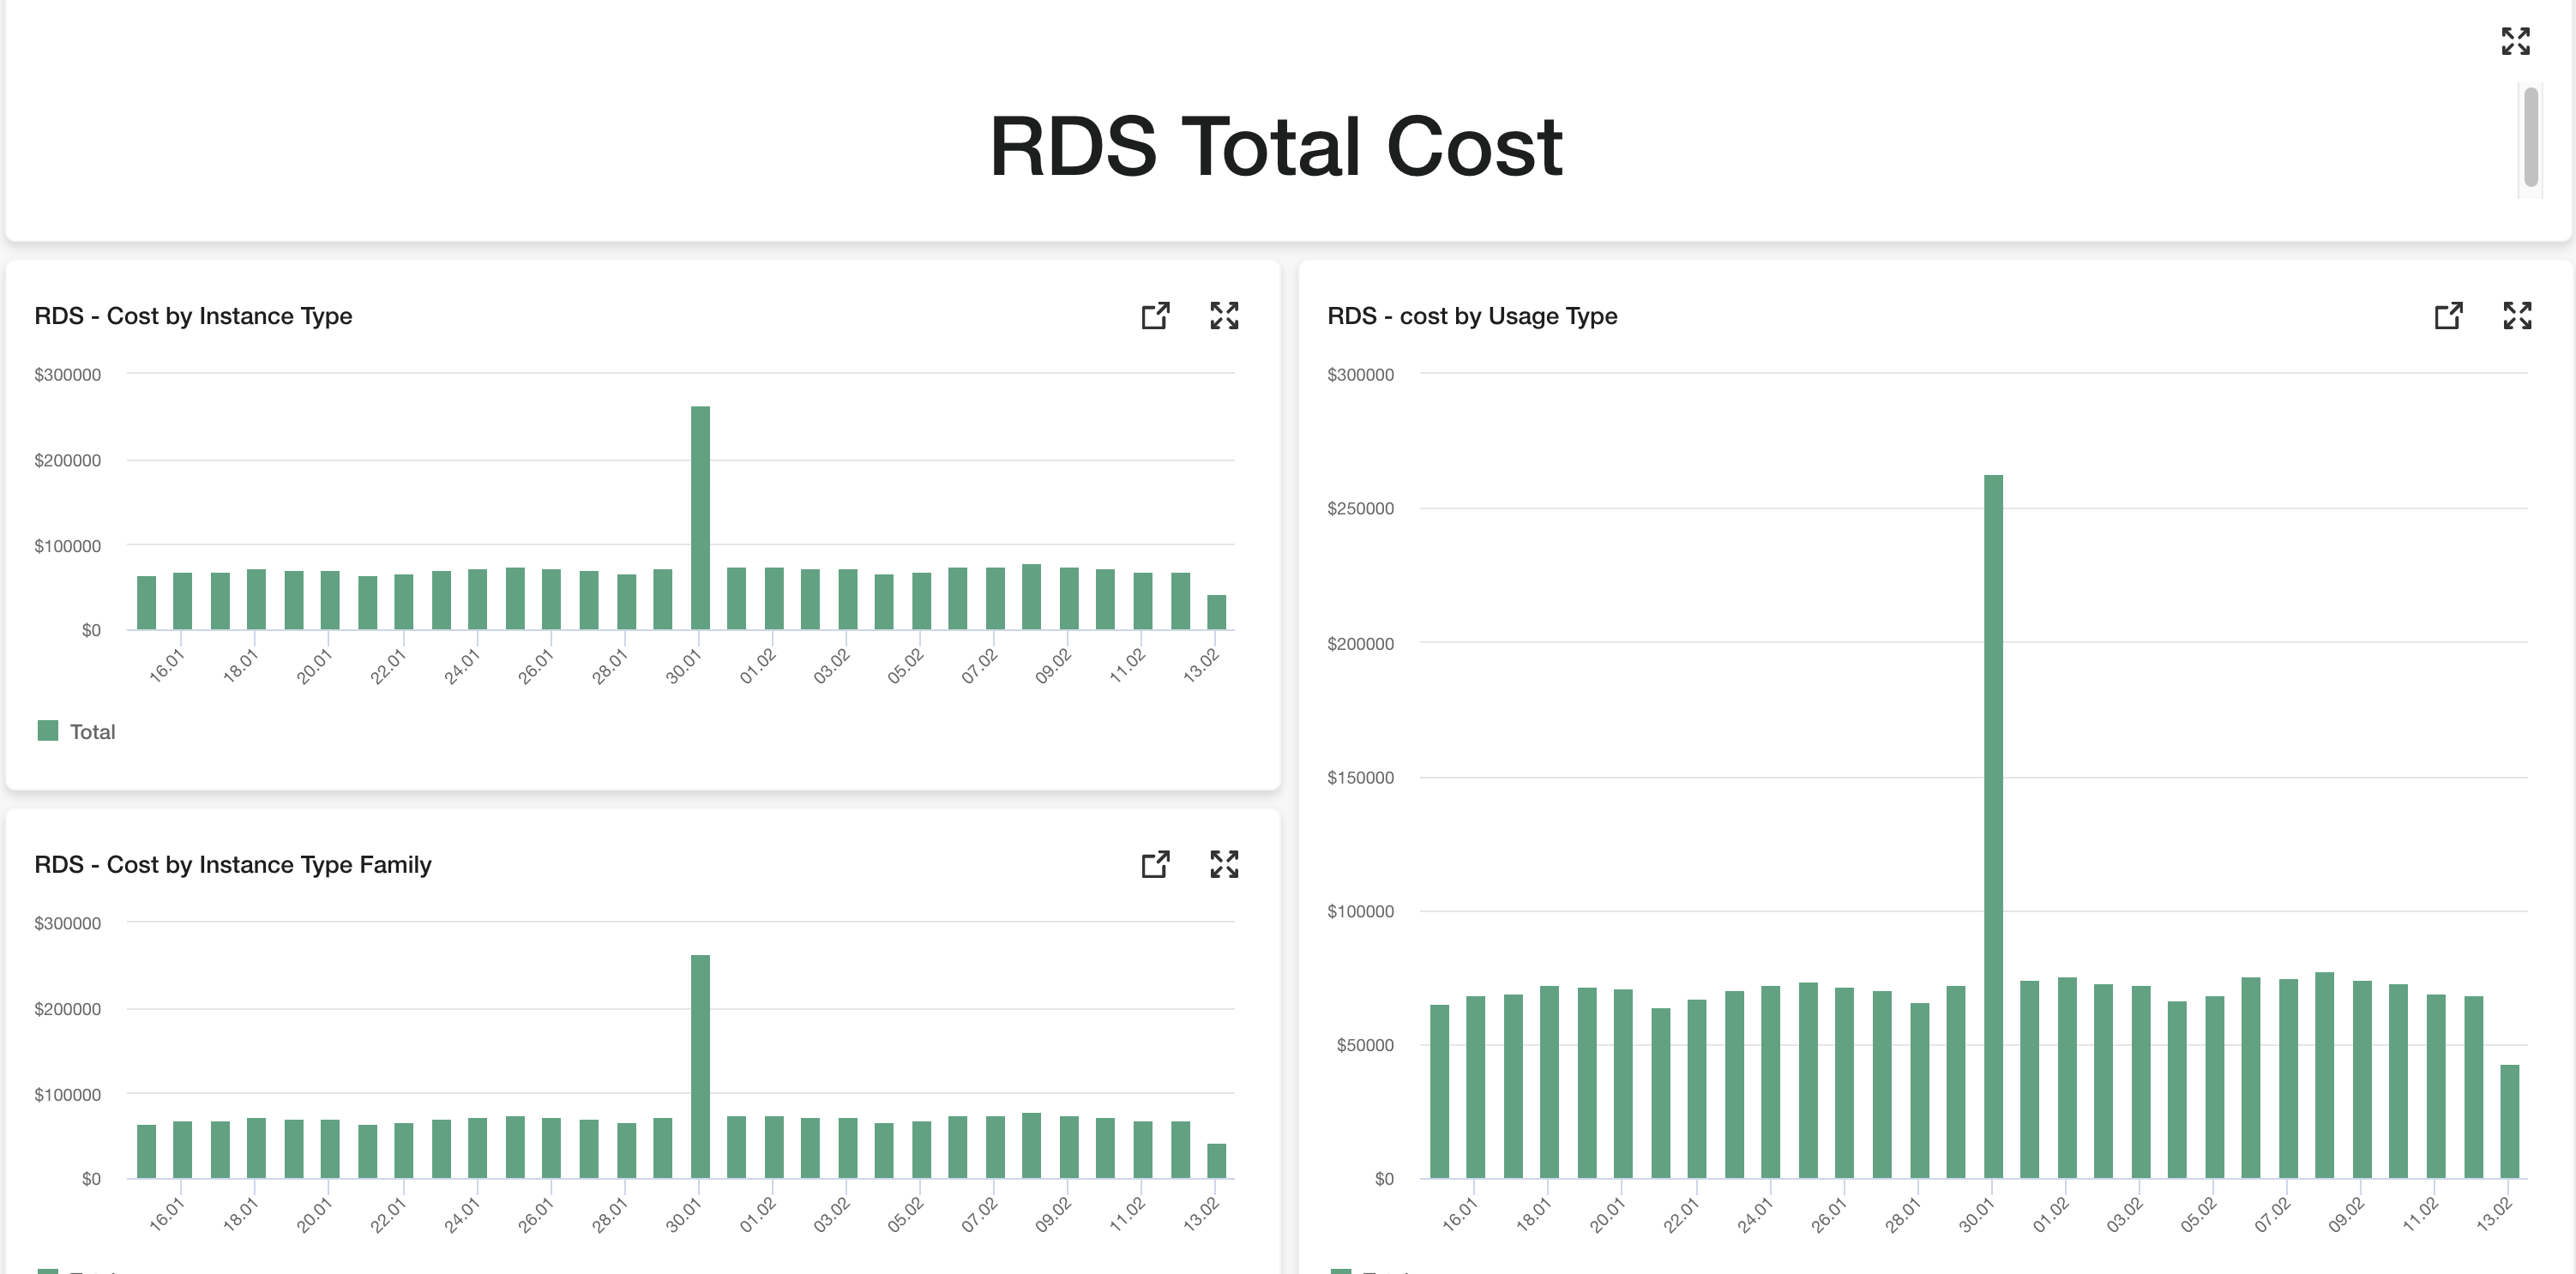Open Cost by Instance Type in new window
The width and height of the screenshot is (2576, 1274).
tap(1155, 316)
